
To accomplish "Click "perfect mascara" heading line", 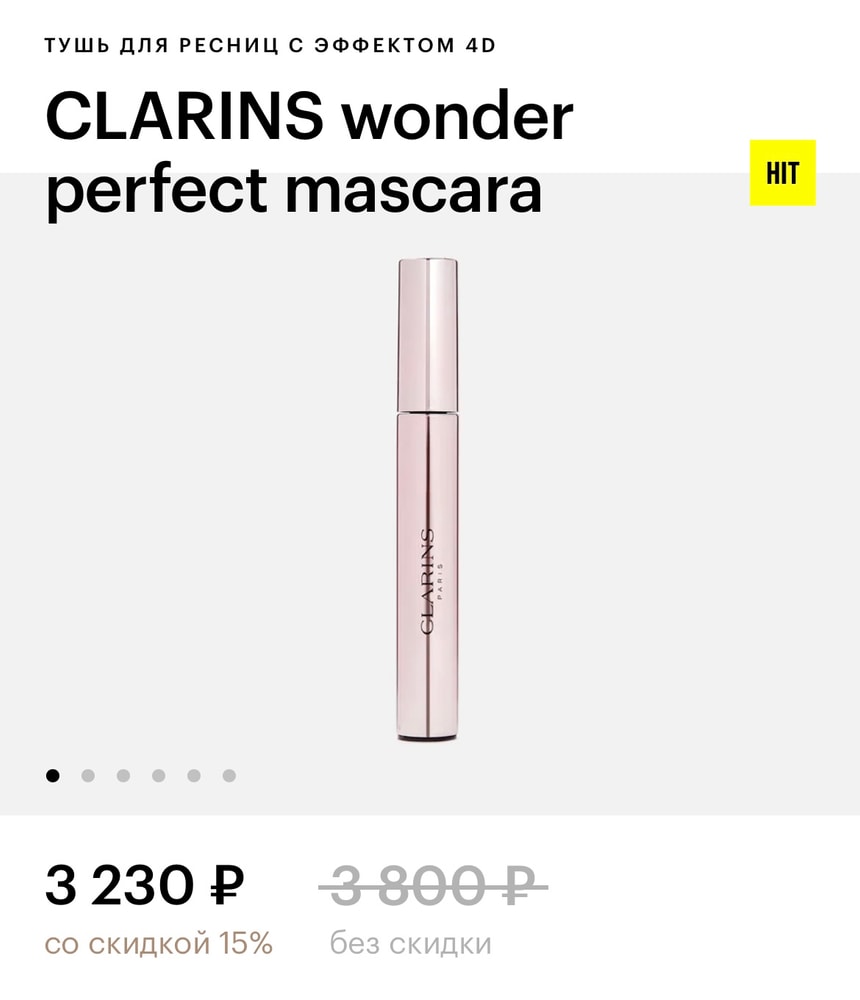I will (293, 189).
